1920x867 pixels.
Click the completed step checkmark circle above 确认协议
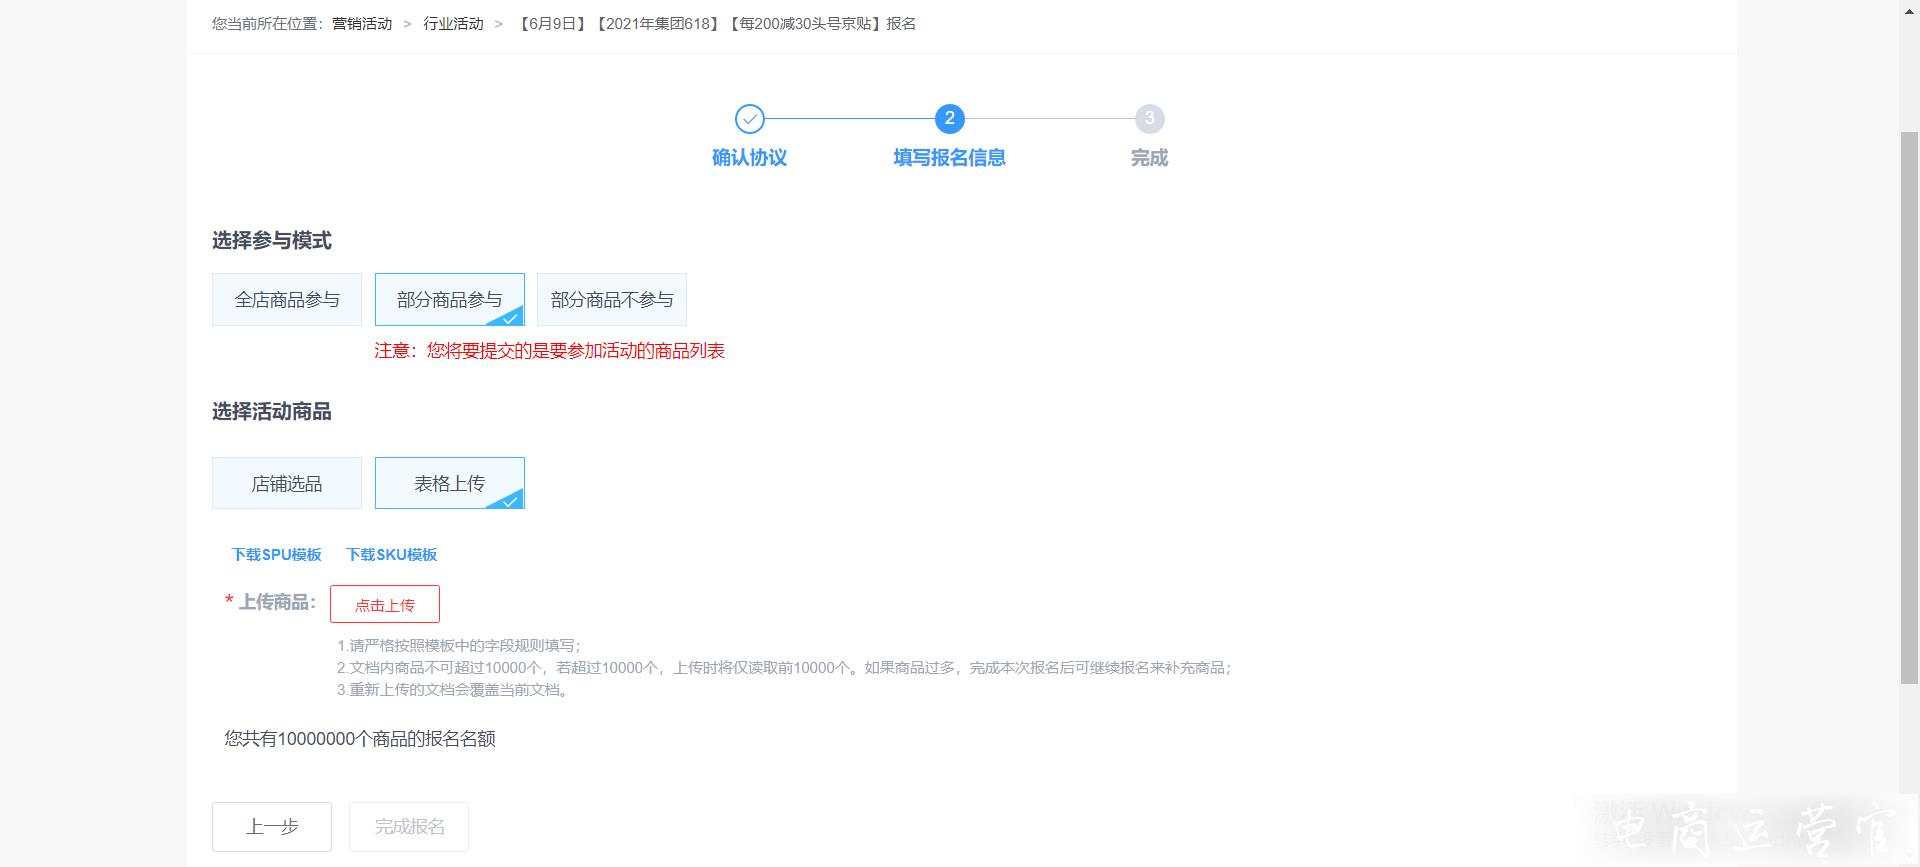click(749, 119)
